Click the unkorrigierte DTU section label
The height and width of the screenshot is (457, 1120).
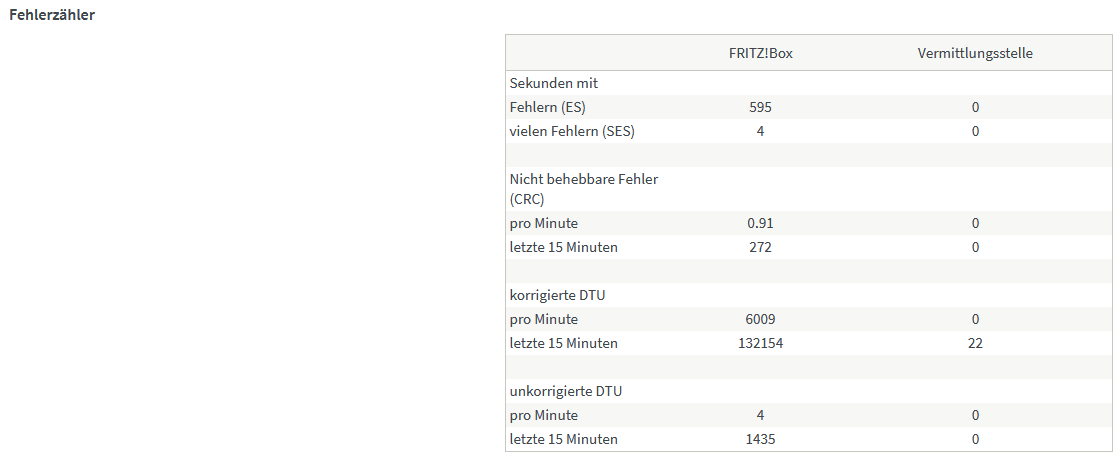(561, 391)
